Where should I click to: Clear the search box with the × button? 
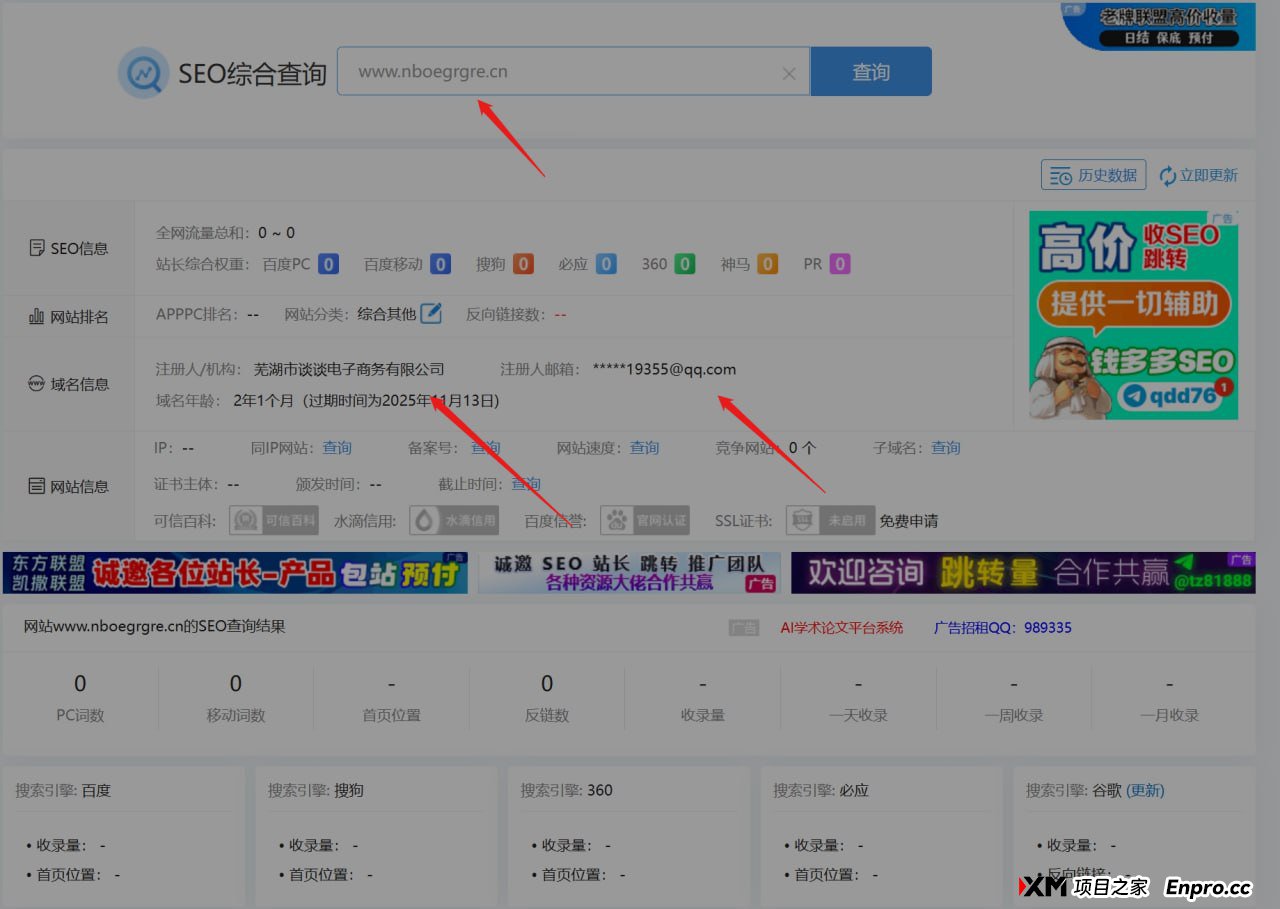click(x=789, y=72)
